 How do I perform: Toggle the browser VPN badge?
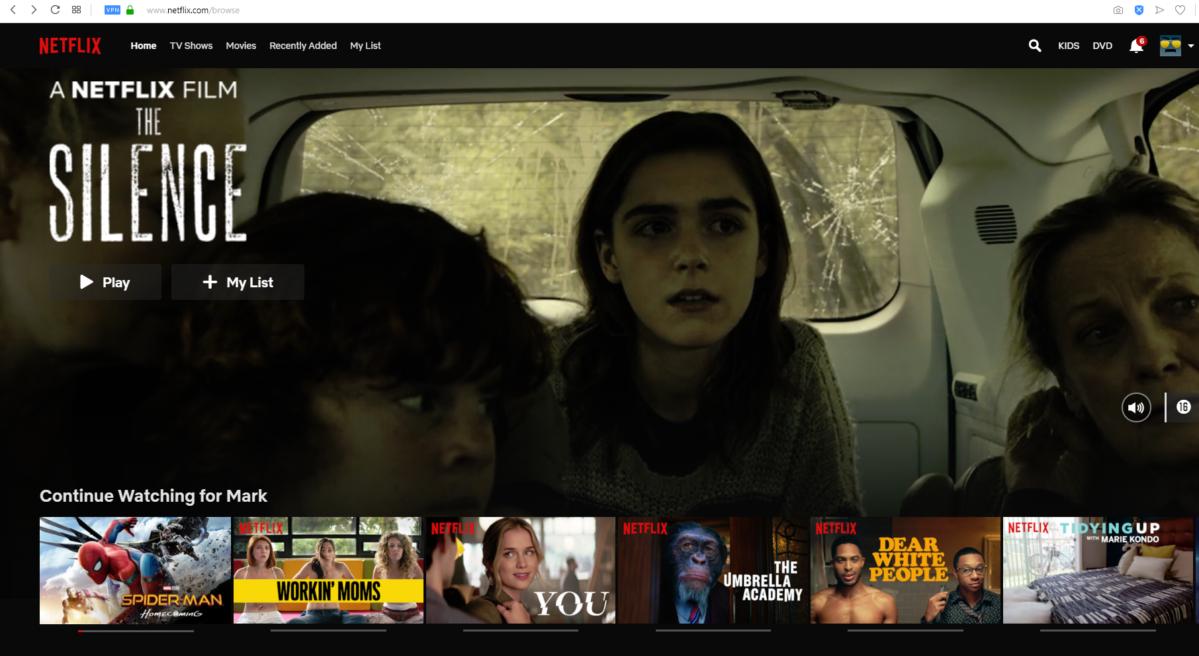tap(112, 10)
